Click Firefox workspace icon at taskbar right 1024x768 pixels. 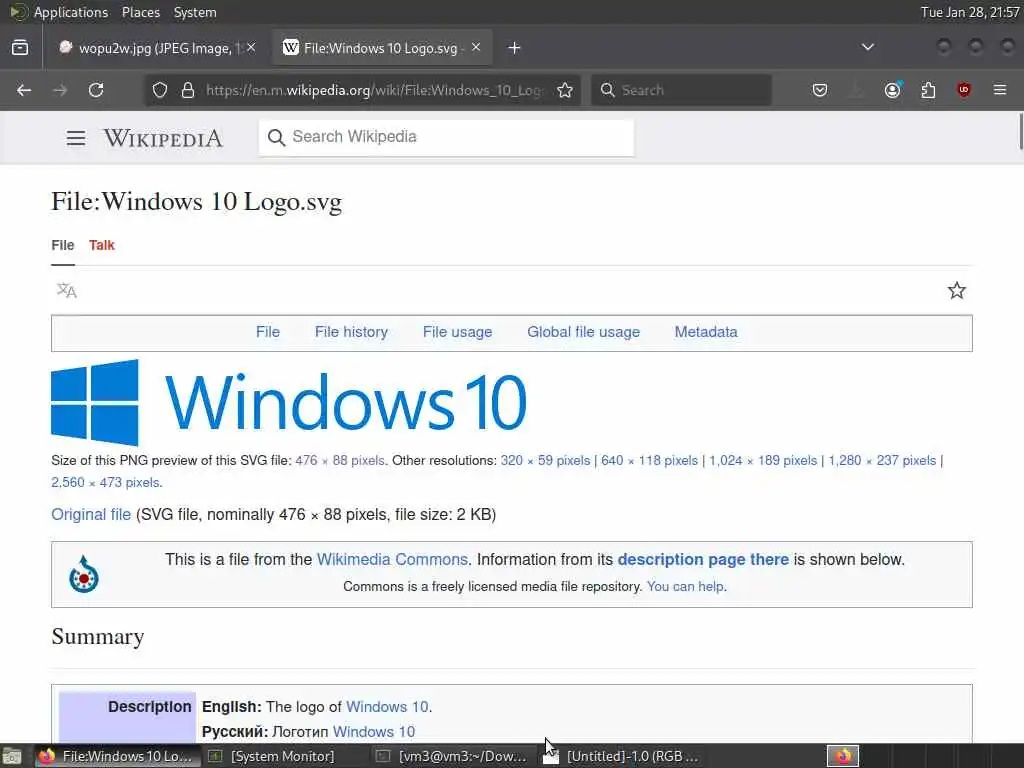pyautogui.click(x=843, y=756)
